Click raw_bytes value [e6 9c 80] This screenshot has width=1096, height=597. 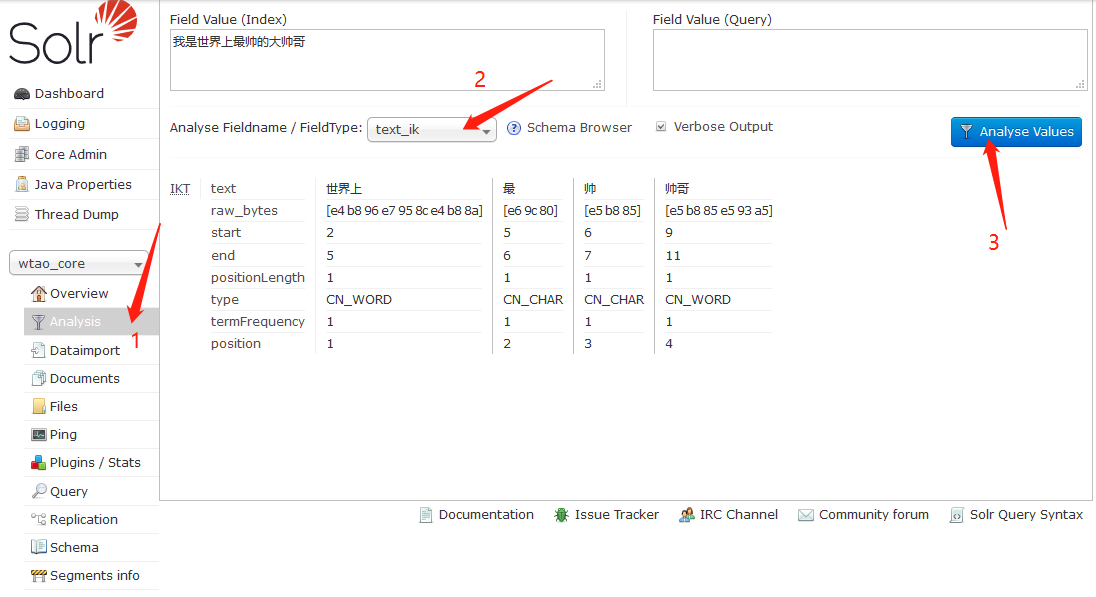(x=531, y=210)
